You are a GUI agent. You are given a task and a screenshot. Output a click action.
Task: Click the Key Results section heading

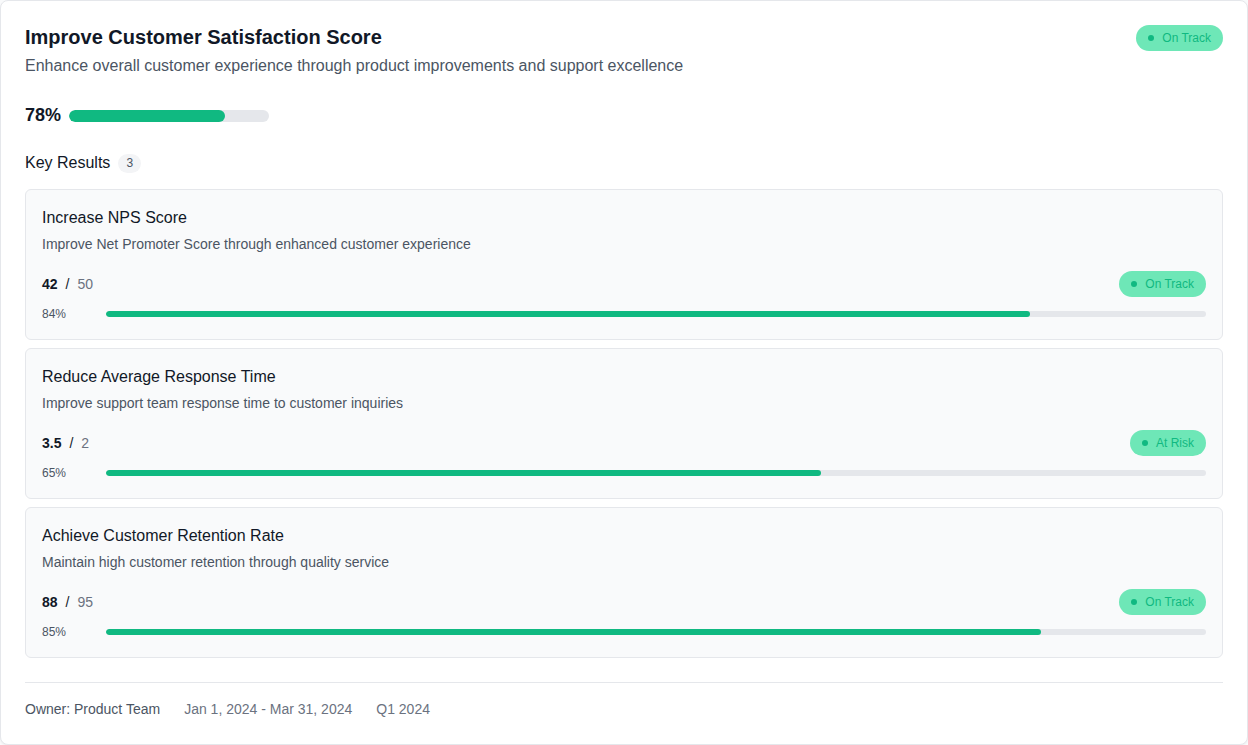[67, 163]
